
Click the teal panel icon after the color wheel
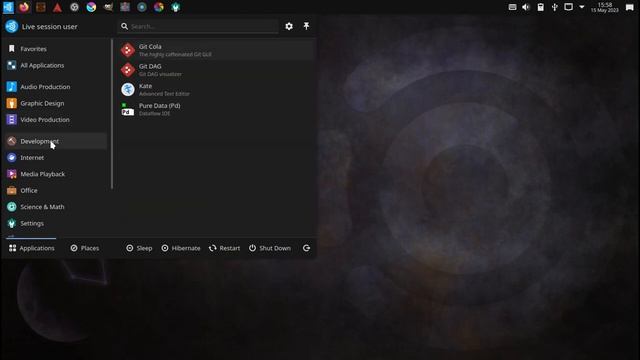click(176, 7)
